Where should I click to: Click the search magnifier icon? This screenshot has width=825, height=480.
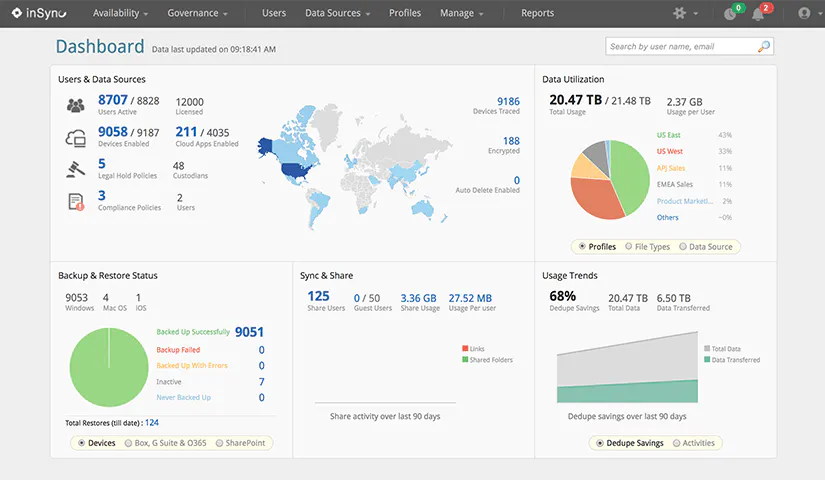click(x=763, y=47)
